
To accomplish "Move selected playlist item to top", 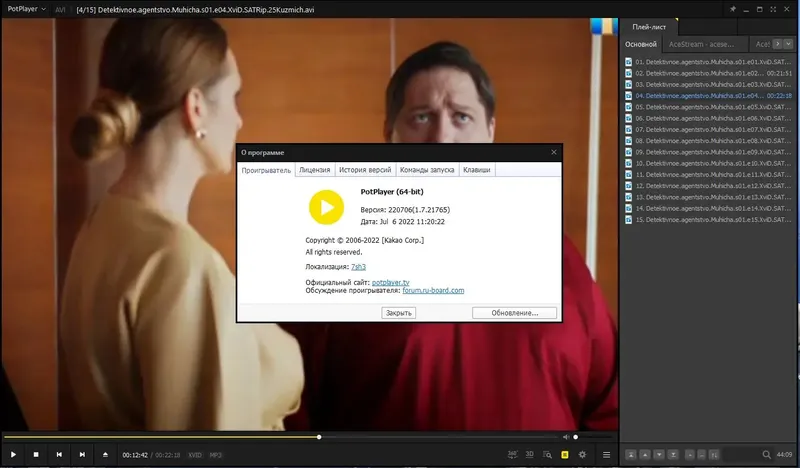I will (x=631, y=454).
